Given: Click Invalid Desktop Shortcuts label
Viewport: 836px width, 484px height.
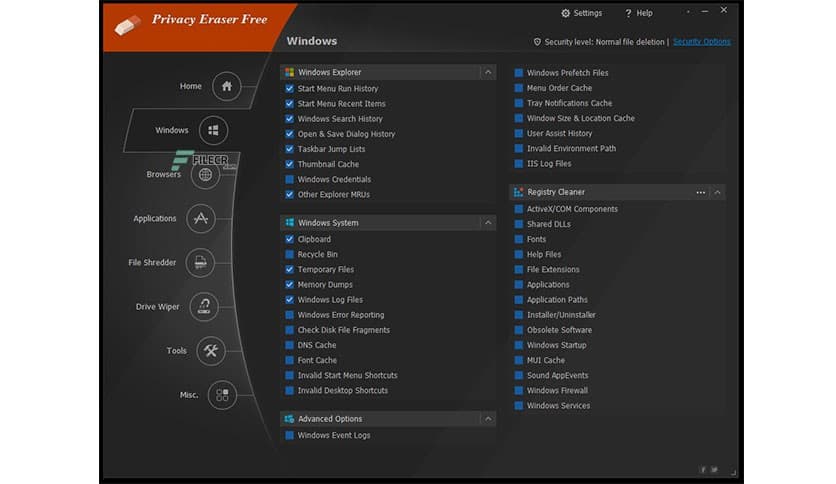Looking at the screenshot, I should point(343,391).
